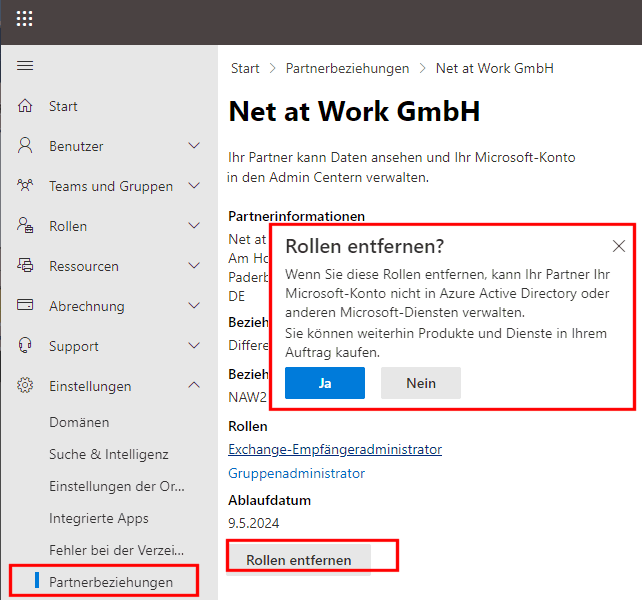
Task: Open the Exchange-Empfängeradministrator role link
Action: click(x=335, y=450)
